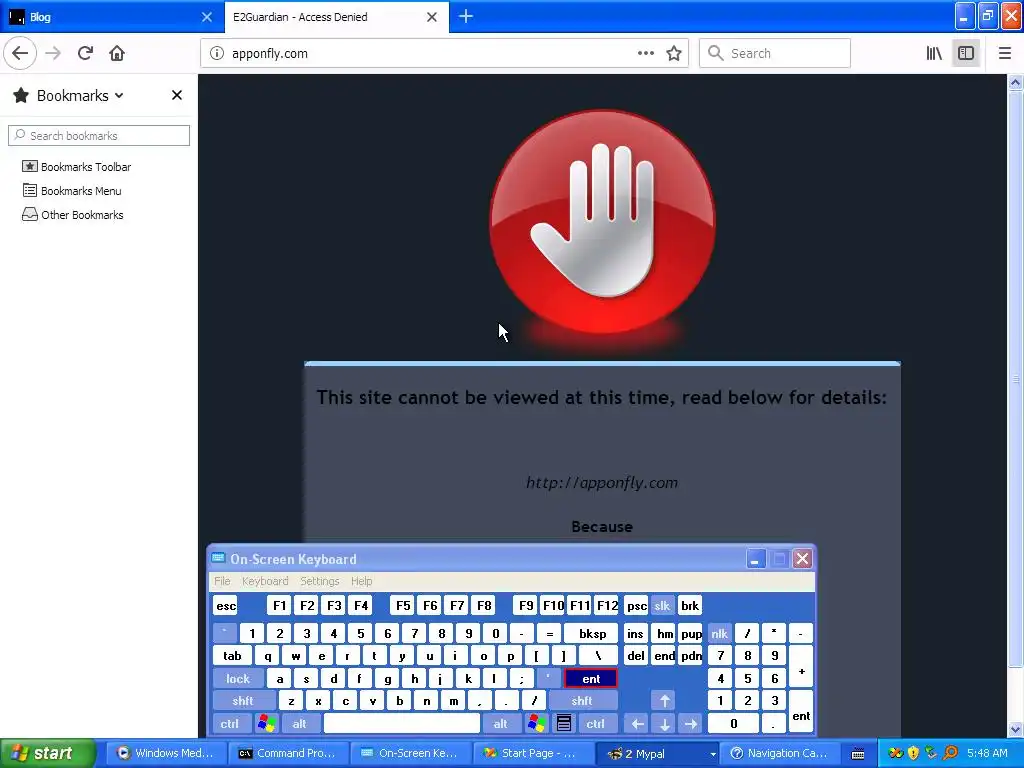Click the del key
Screen dimensions: 1024x768
636,656
